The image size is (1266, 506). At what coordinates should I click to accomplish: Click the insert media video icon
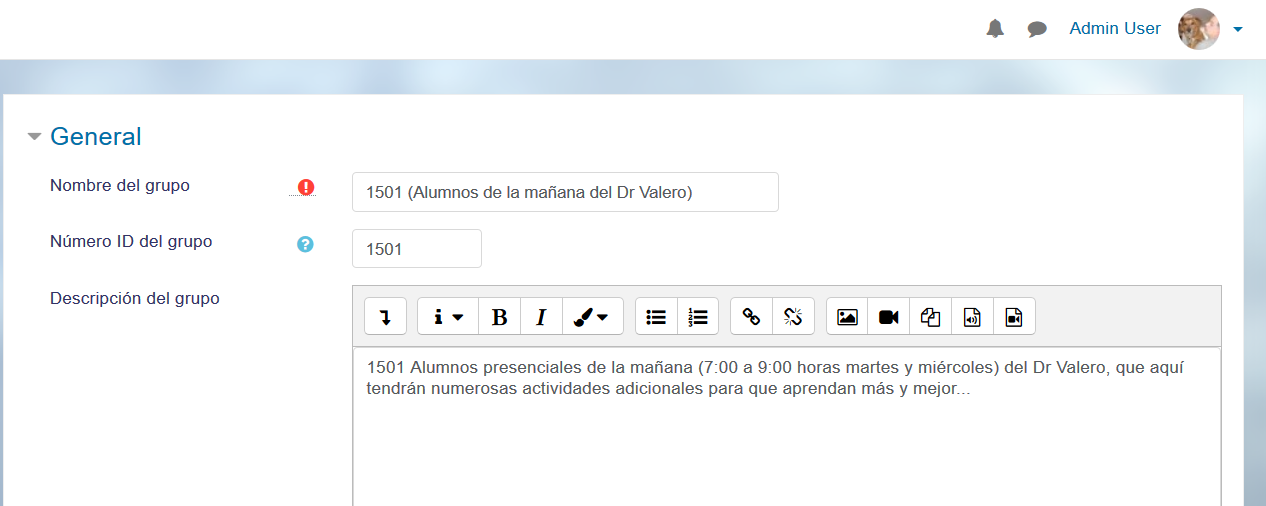point(888,316)
